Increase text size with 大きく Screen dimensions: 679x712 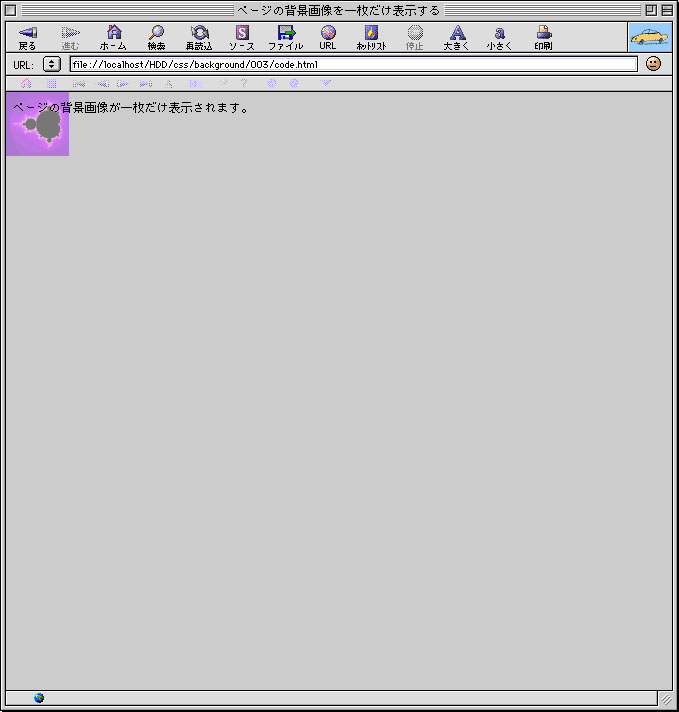(457, 38)
